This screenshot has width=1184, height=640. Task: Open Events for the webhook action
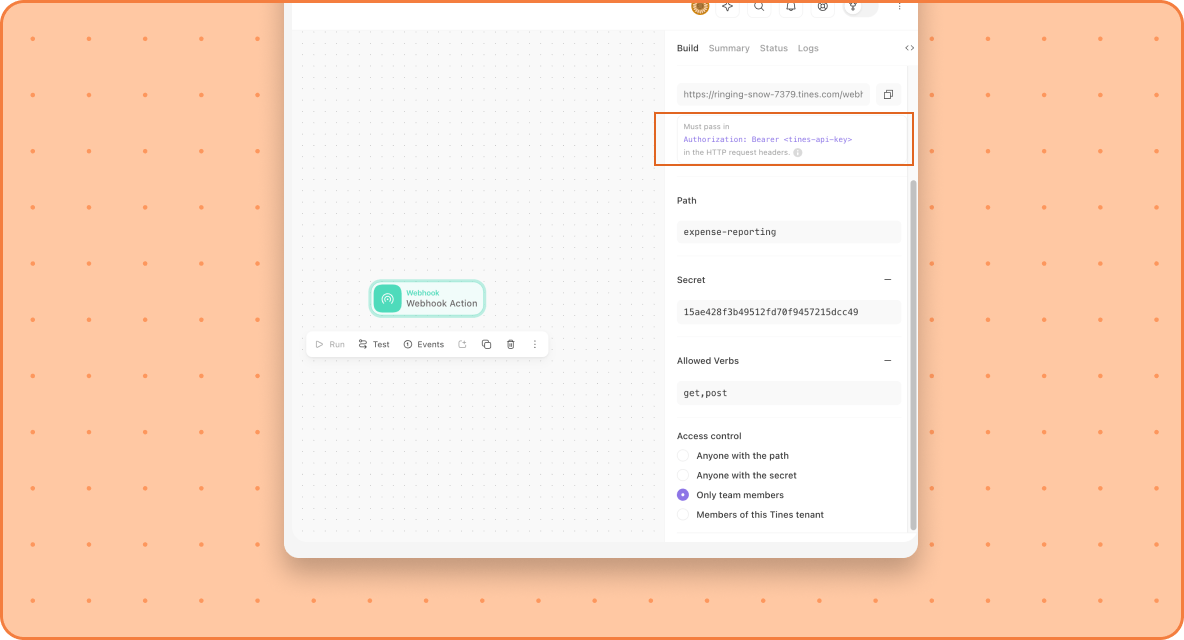(x=424, y=344)
